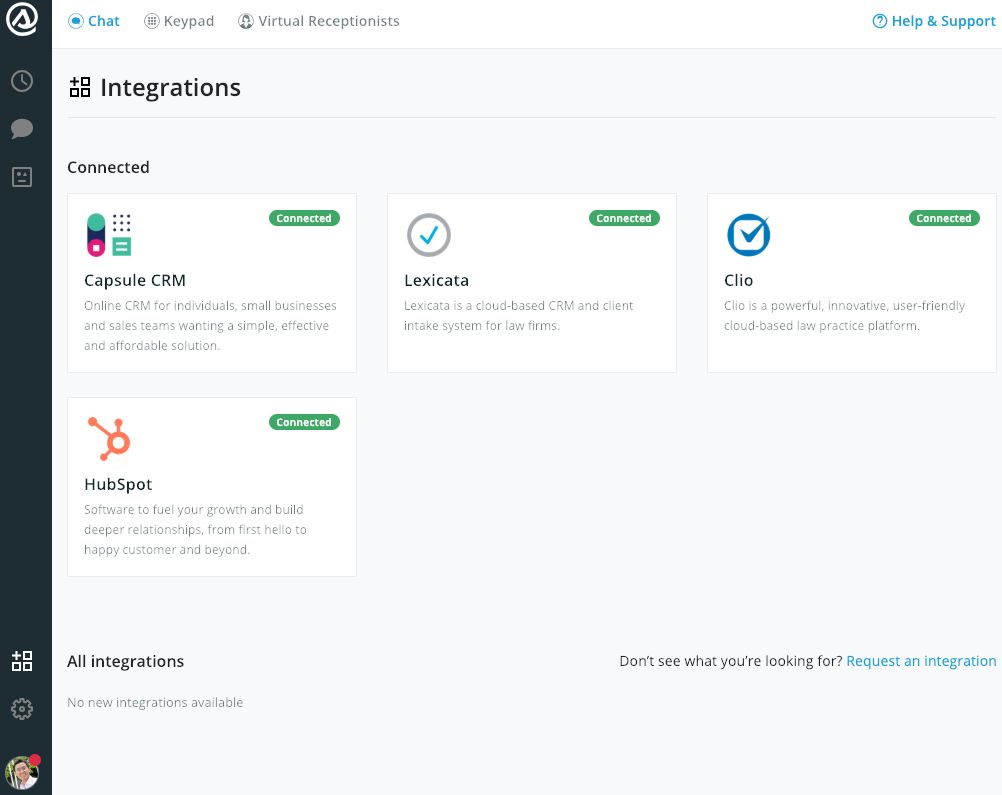Open the recent activity clock icon

click(22, 81)
